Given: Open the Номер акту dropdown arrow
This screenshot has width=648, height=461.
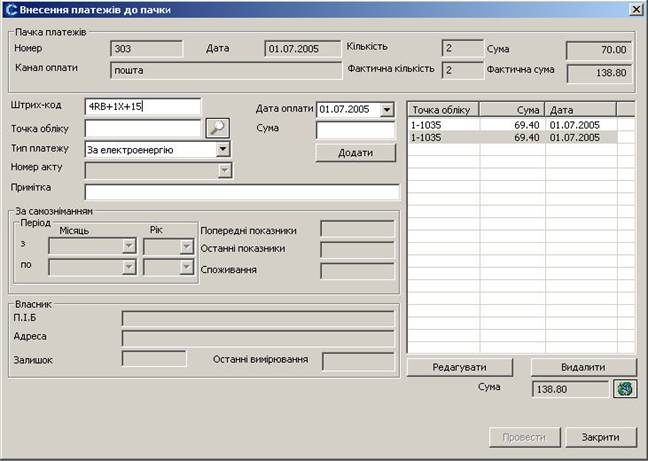Looking at the screenshot, I should click(224, 170).
